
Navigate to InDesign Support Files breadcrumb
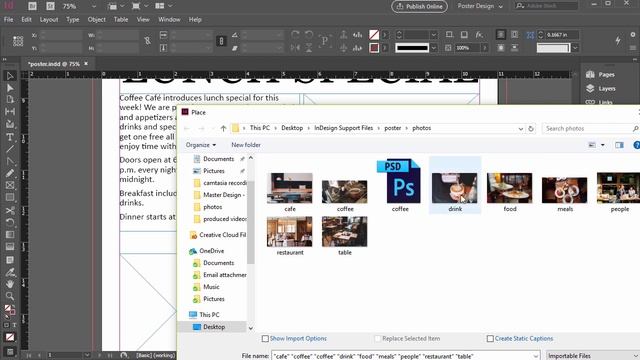click(x=344, y=128)
